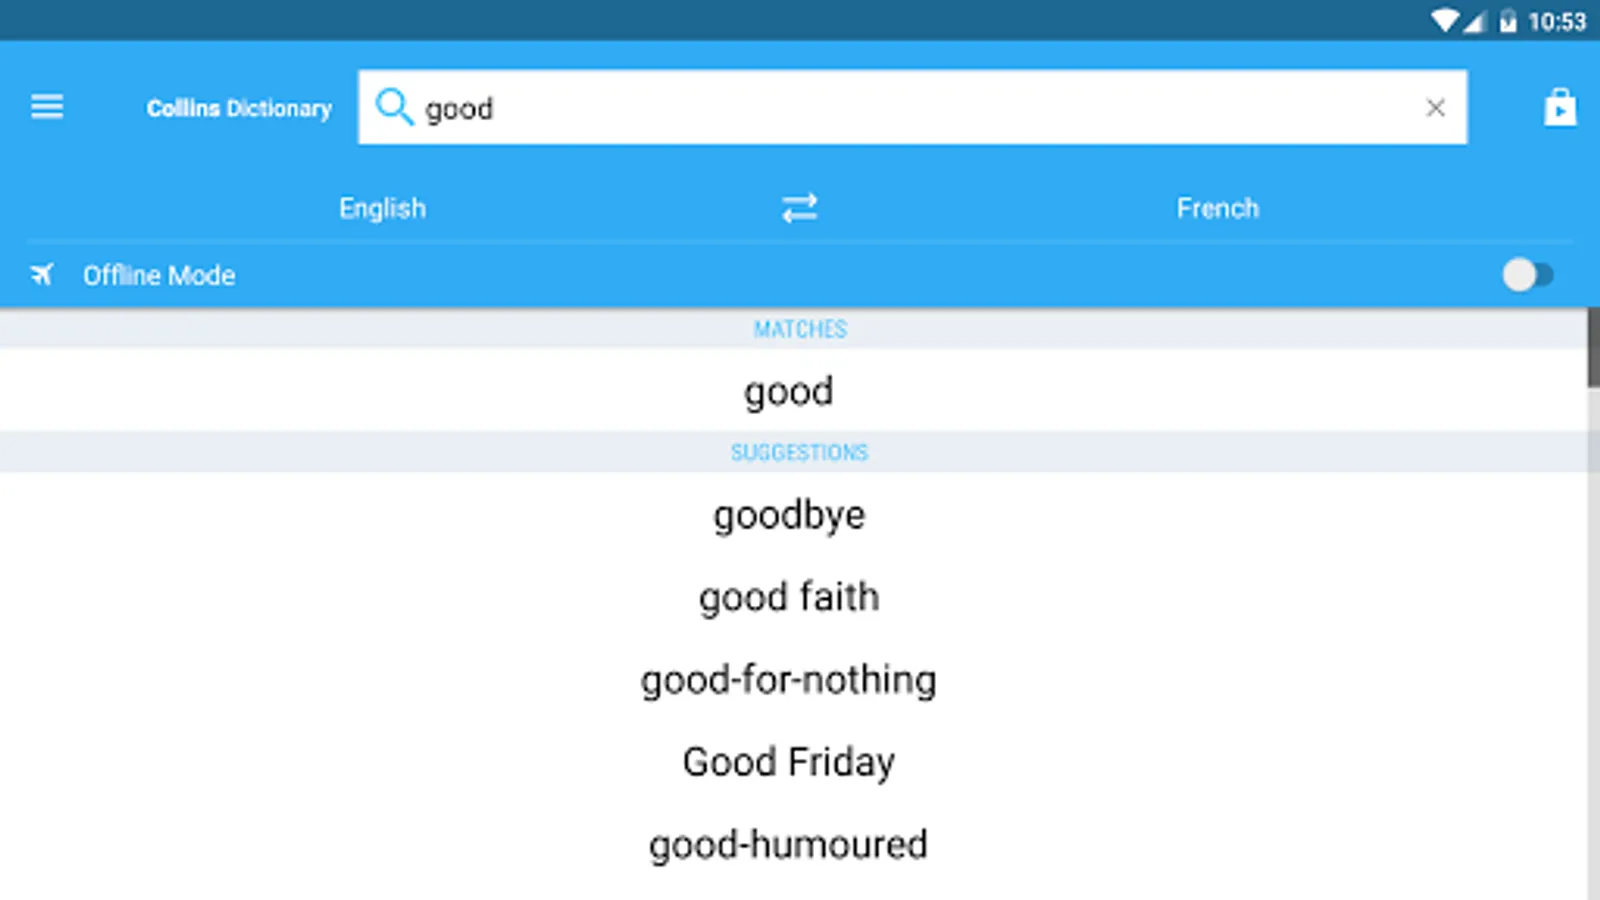Click the Collins Dictionary title
The image size is (1600, 900).
click(239, 108)
